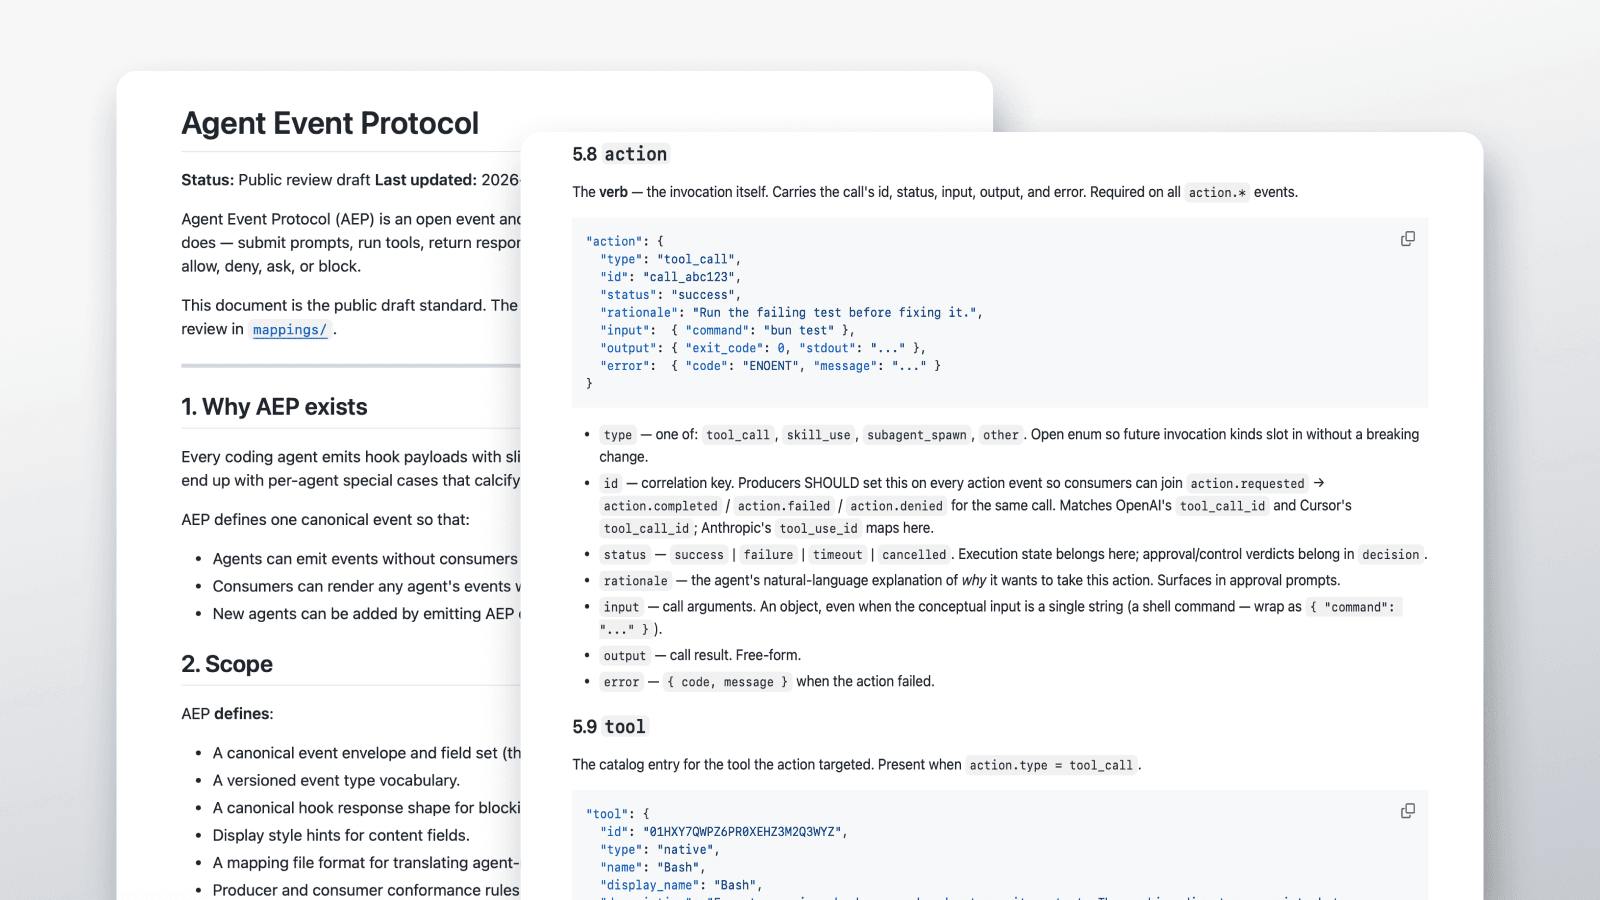1600x900 pixels.
Task: Click 'Status: Public review draft' line
Action: pos(276,180)
